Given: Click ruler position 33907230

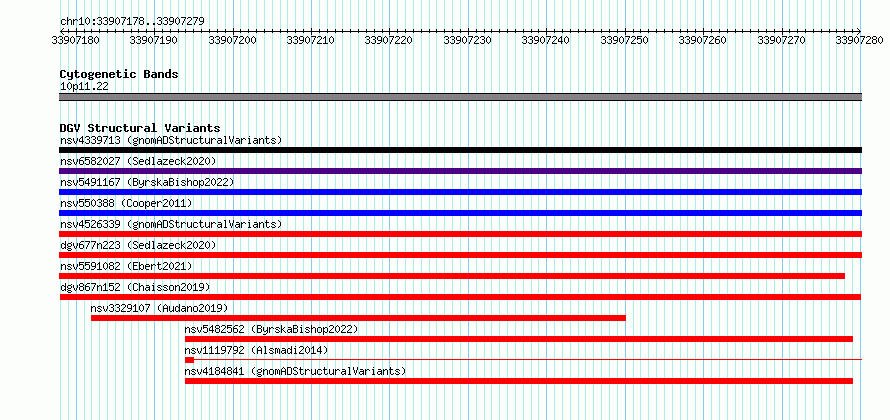Looking at the screenshot, I should [x=468, y=40].
